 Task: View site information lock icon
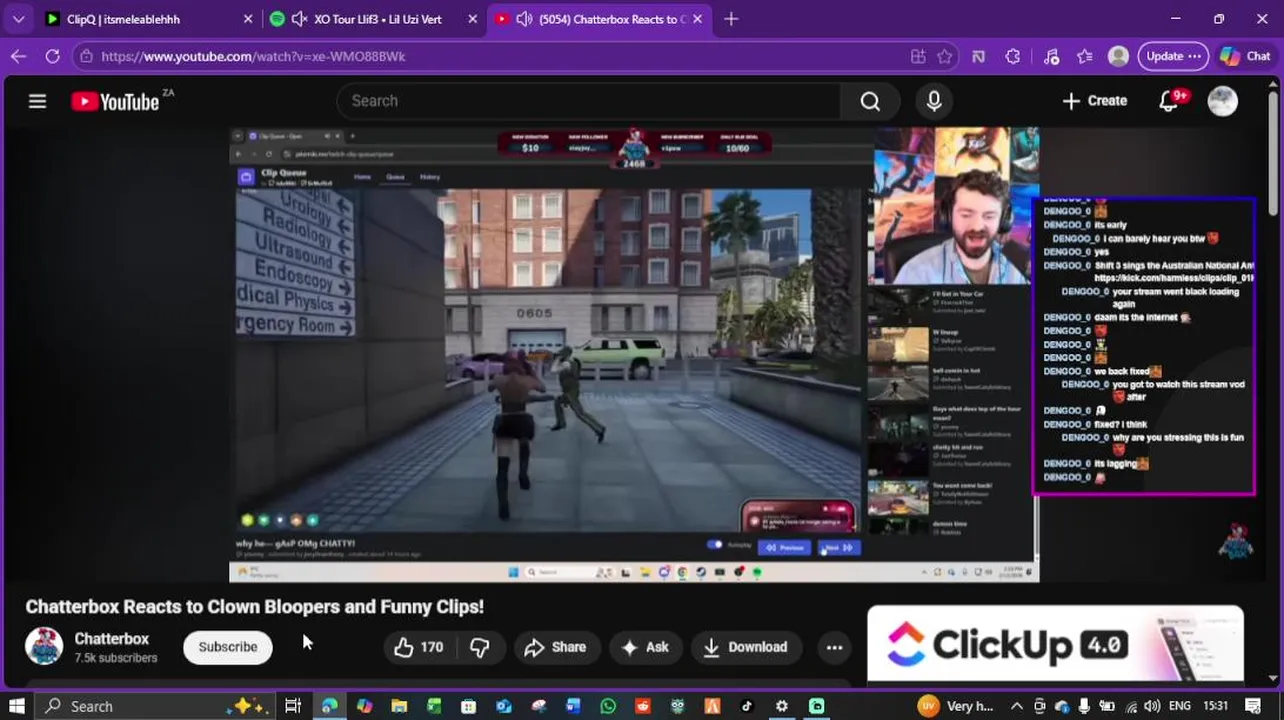click(x=86, y=56)
